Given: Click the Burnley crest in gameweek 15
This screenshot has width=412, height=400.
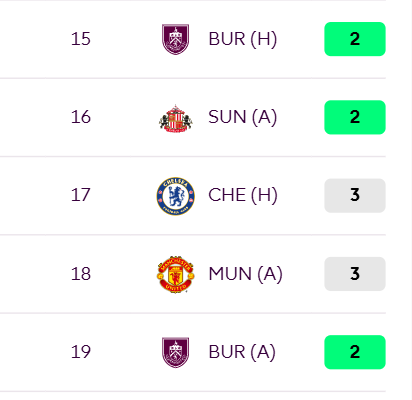Looking at the screenshot, I should (x=175, y=39).
